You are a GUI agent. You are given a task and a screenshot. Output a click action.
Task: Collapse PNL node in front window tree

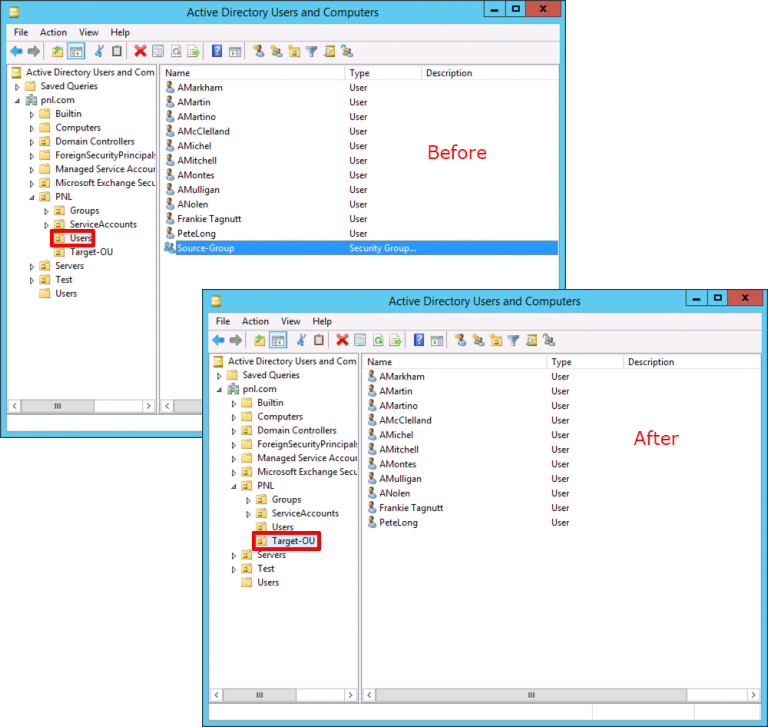pos(234,486)
